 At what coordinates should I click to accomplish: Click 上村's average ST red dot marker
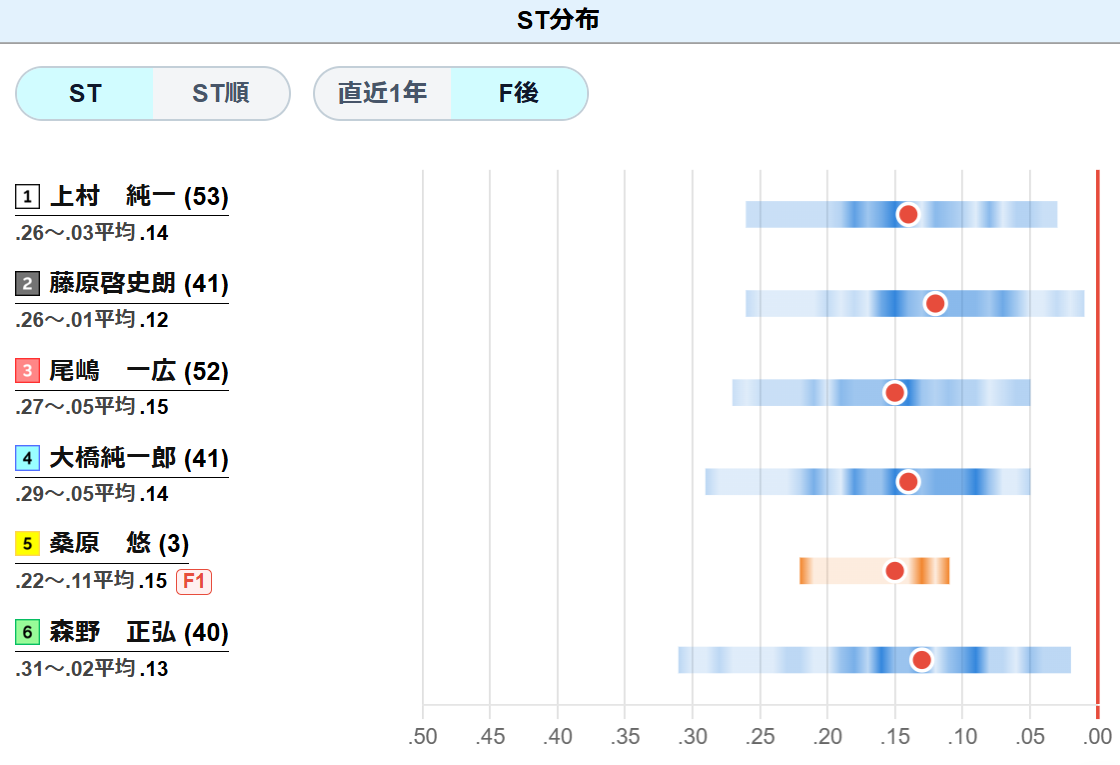(908, 214)
